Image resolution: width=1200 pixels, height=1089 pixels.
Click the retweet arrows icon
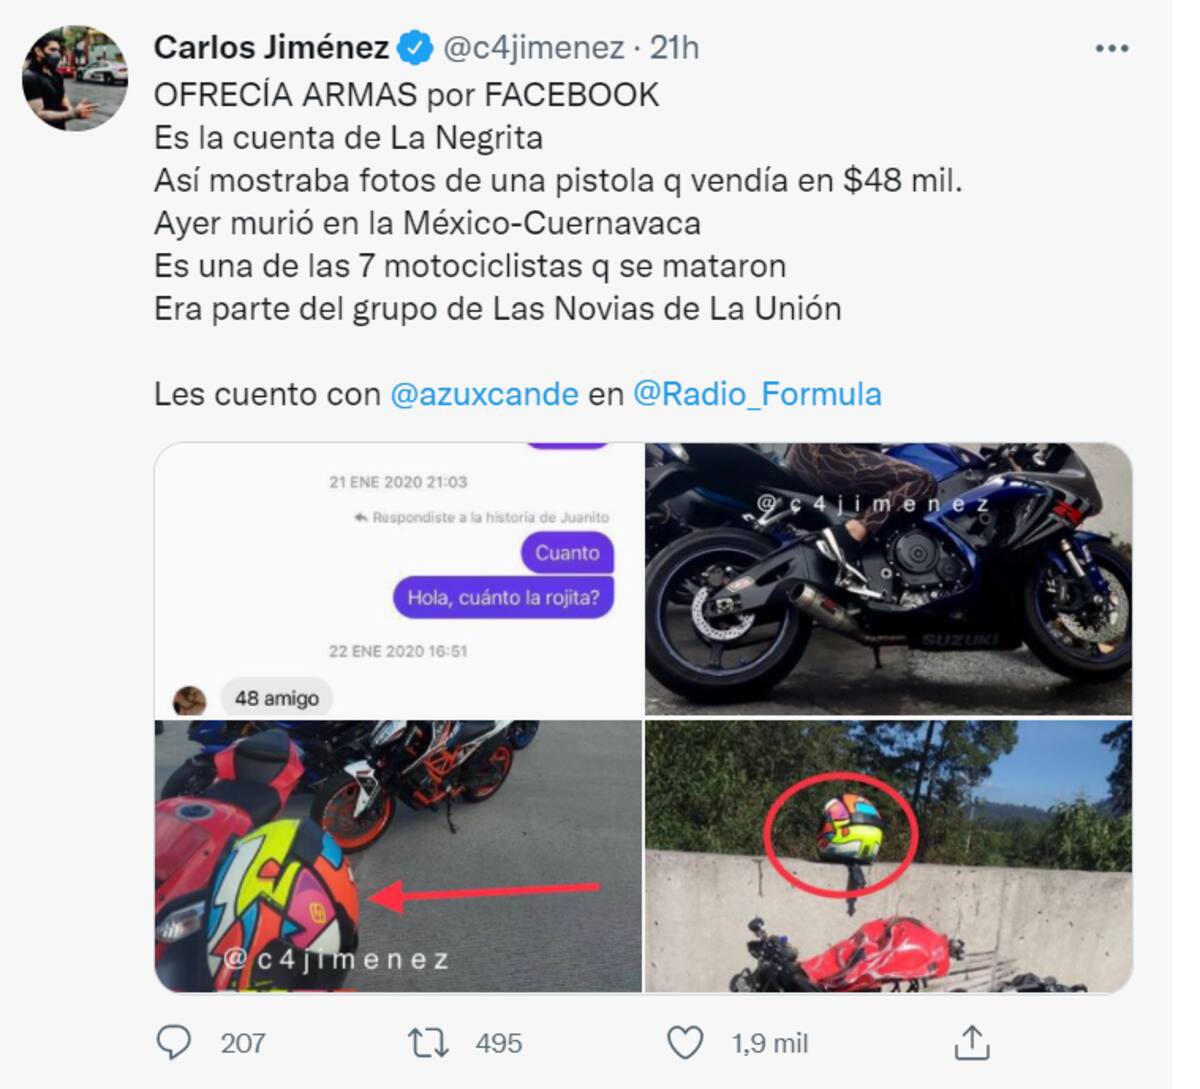(x=428, y=1043)
